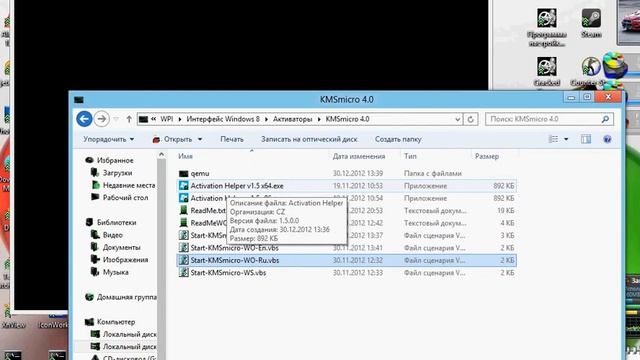Click the window icon in KMSmicro title bar
640x360 pixels.
tap(79, 100)
